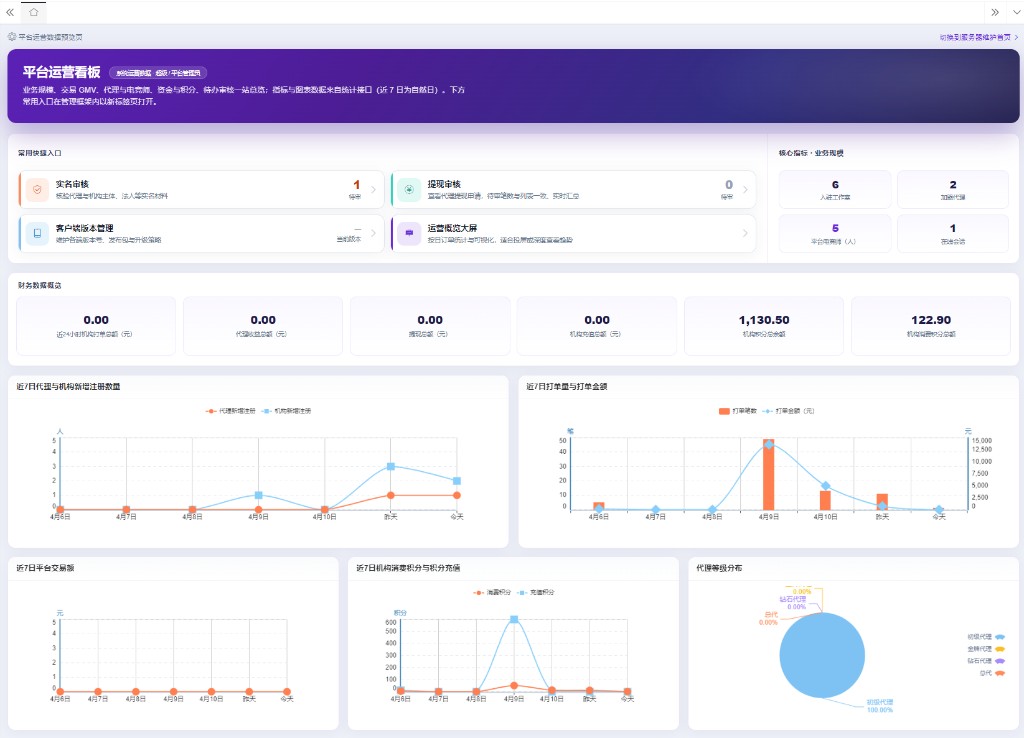Click the double right arrow tab scroller
Screen dimensions: 1024x738
(x=995, y=12)
